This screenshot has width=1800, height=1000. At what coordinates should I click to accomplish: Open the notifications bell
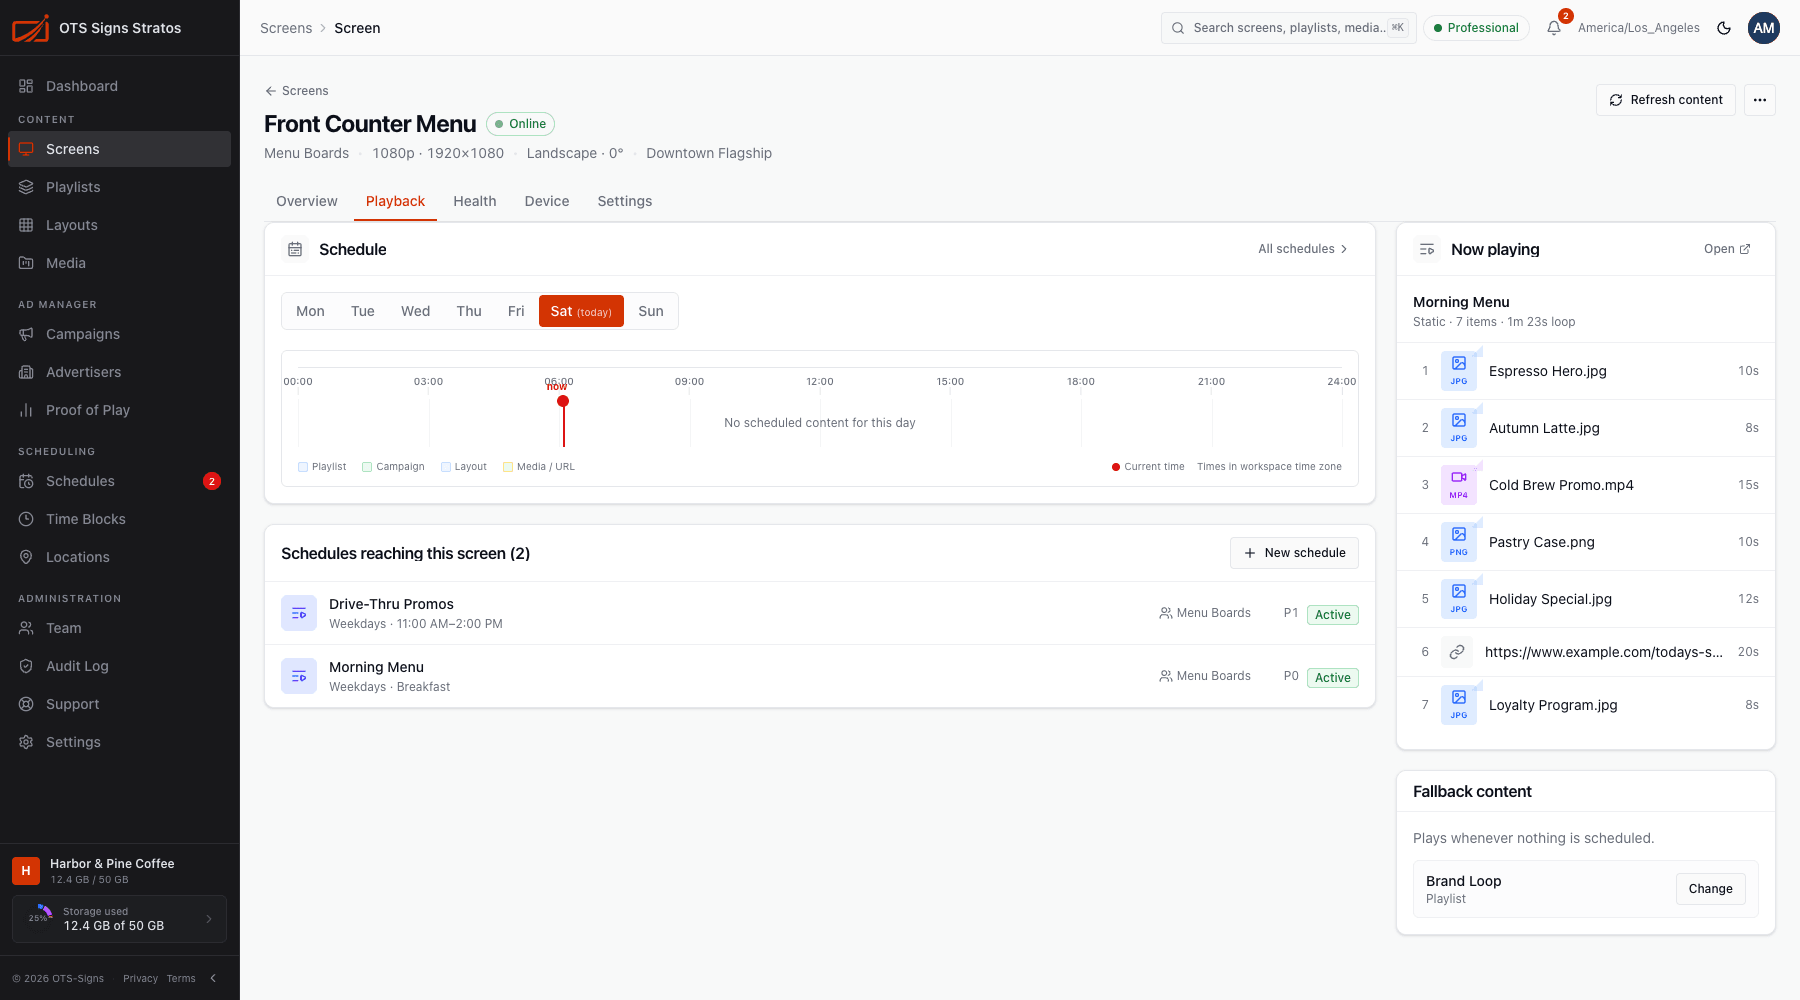click(1554, 28)
